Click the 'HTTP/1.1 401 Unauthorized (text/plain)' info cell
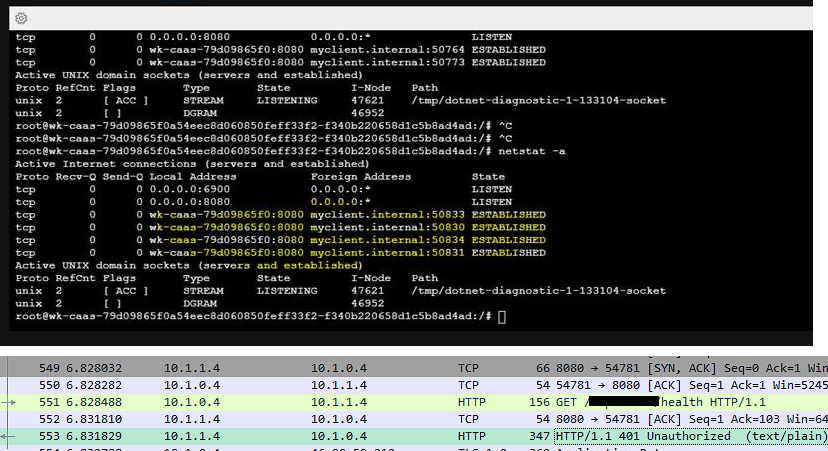This screenshot has height=451, width=828. click(x=691, y=436)
